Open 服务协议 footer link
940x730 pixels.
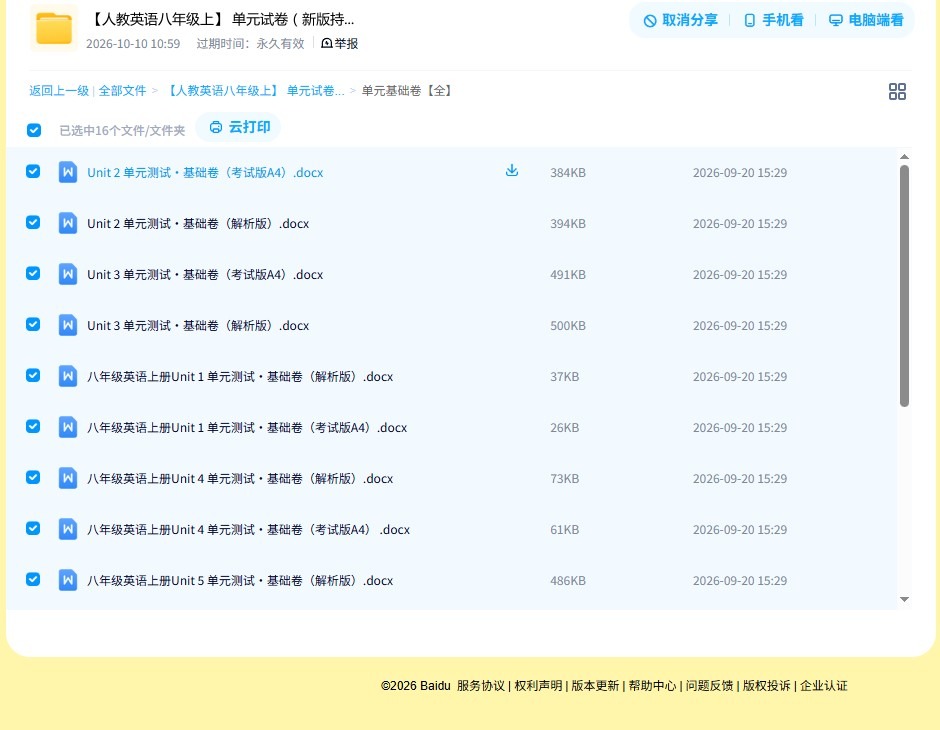481,686
